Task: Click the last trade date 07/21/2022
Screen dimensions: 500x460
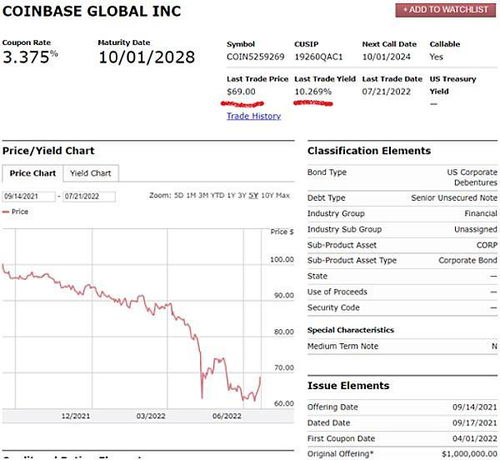Action: pyautogui.click(x=386, y=92)
